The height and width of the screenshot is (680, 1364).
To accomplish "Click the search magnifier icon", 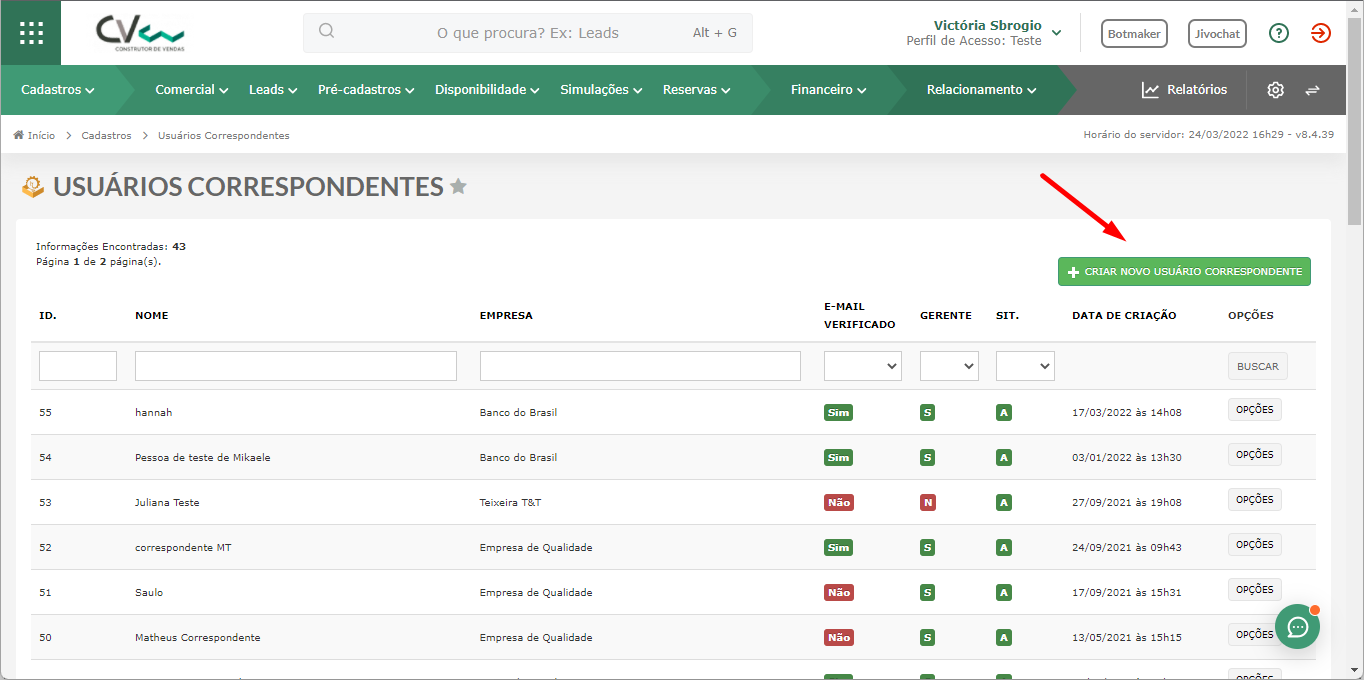I will [326, 31].
